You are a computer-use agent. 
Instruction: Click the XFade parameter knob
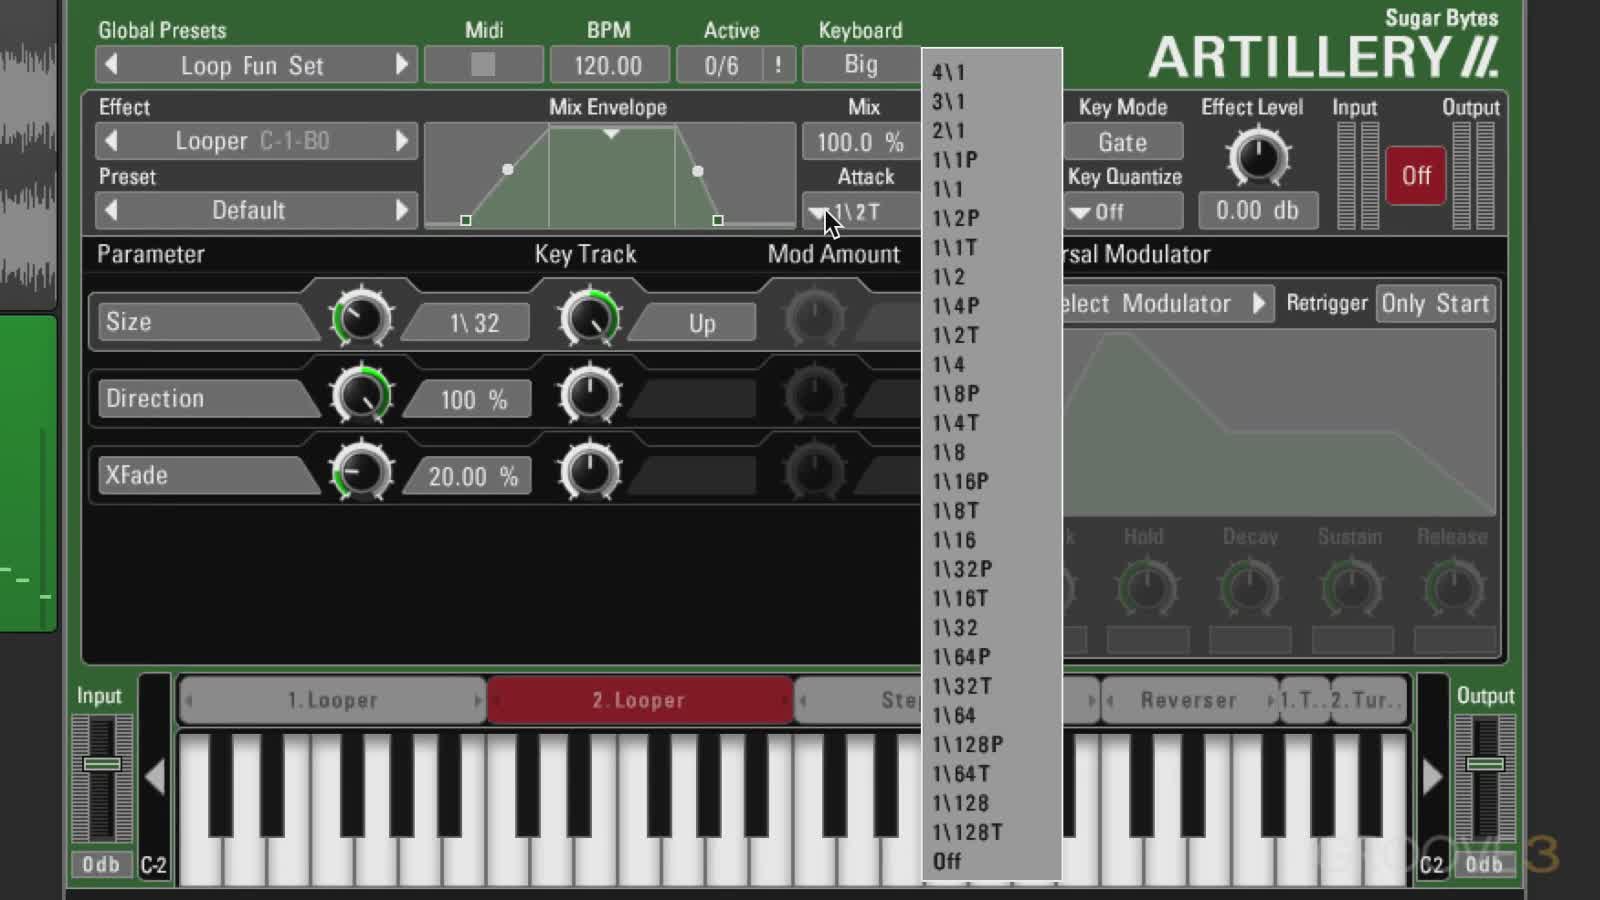[x=360, y=470]
